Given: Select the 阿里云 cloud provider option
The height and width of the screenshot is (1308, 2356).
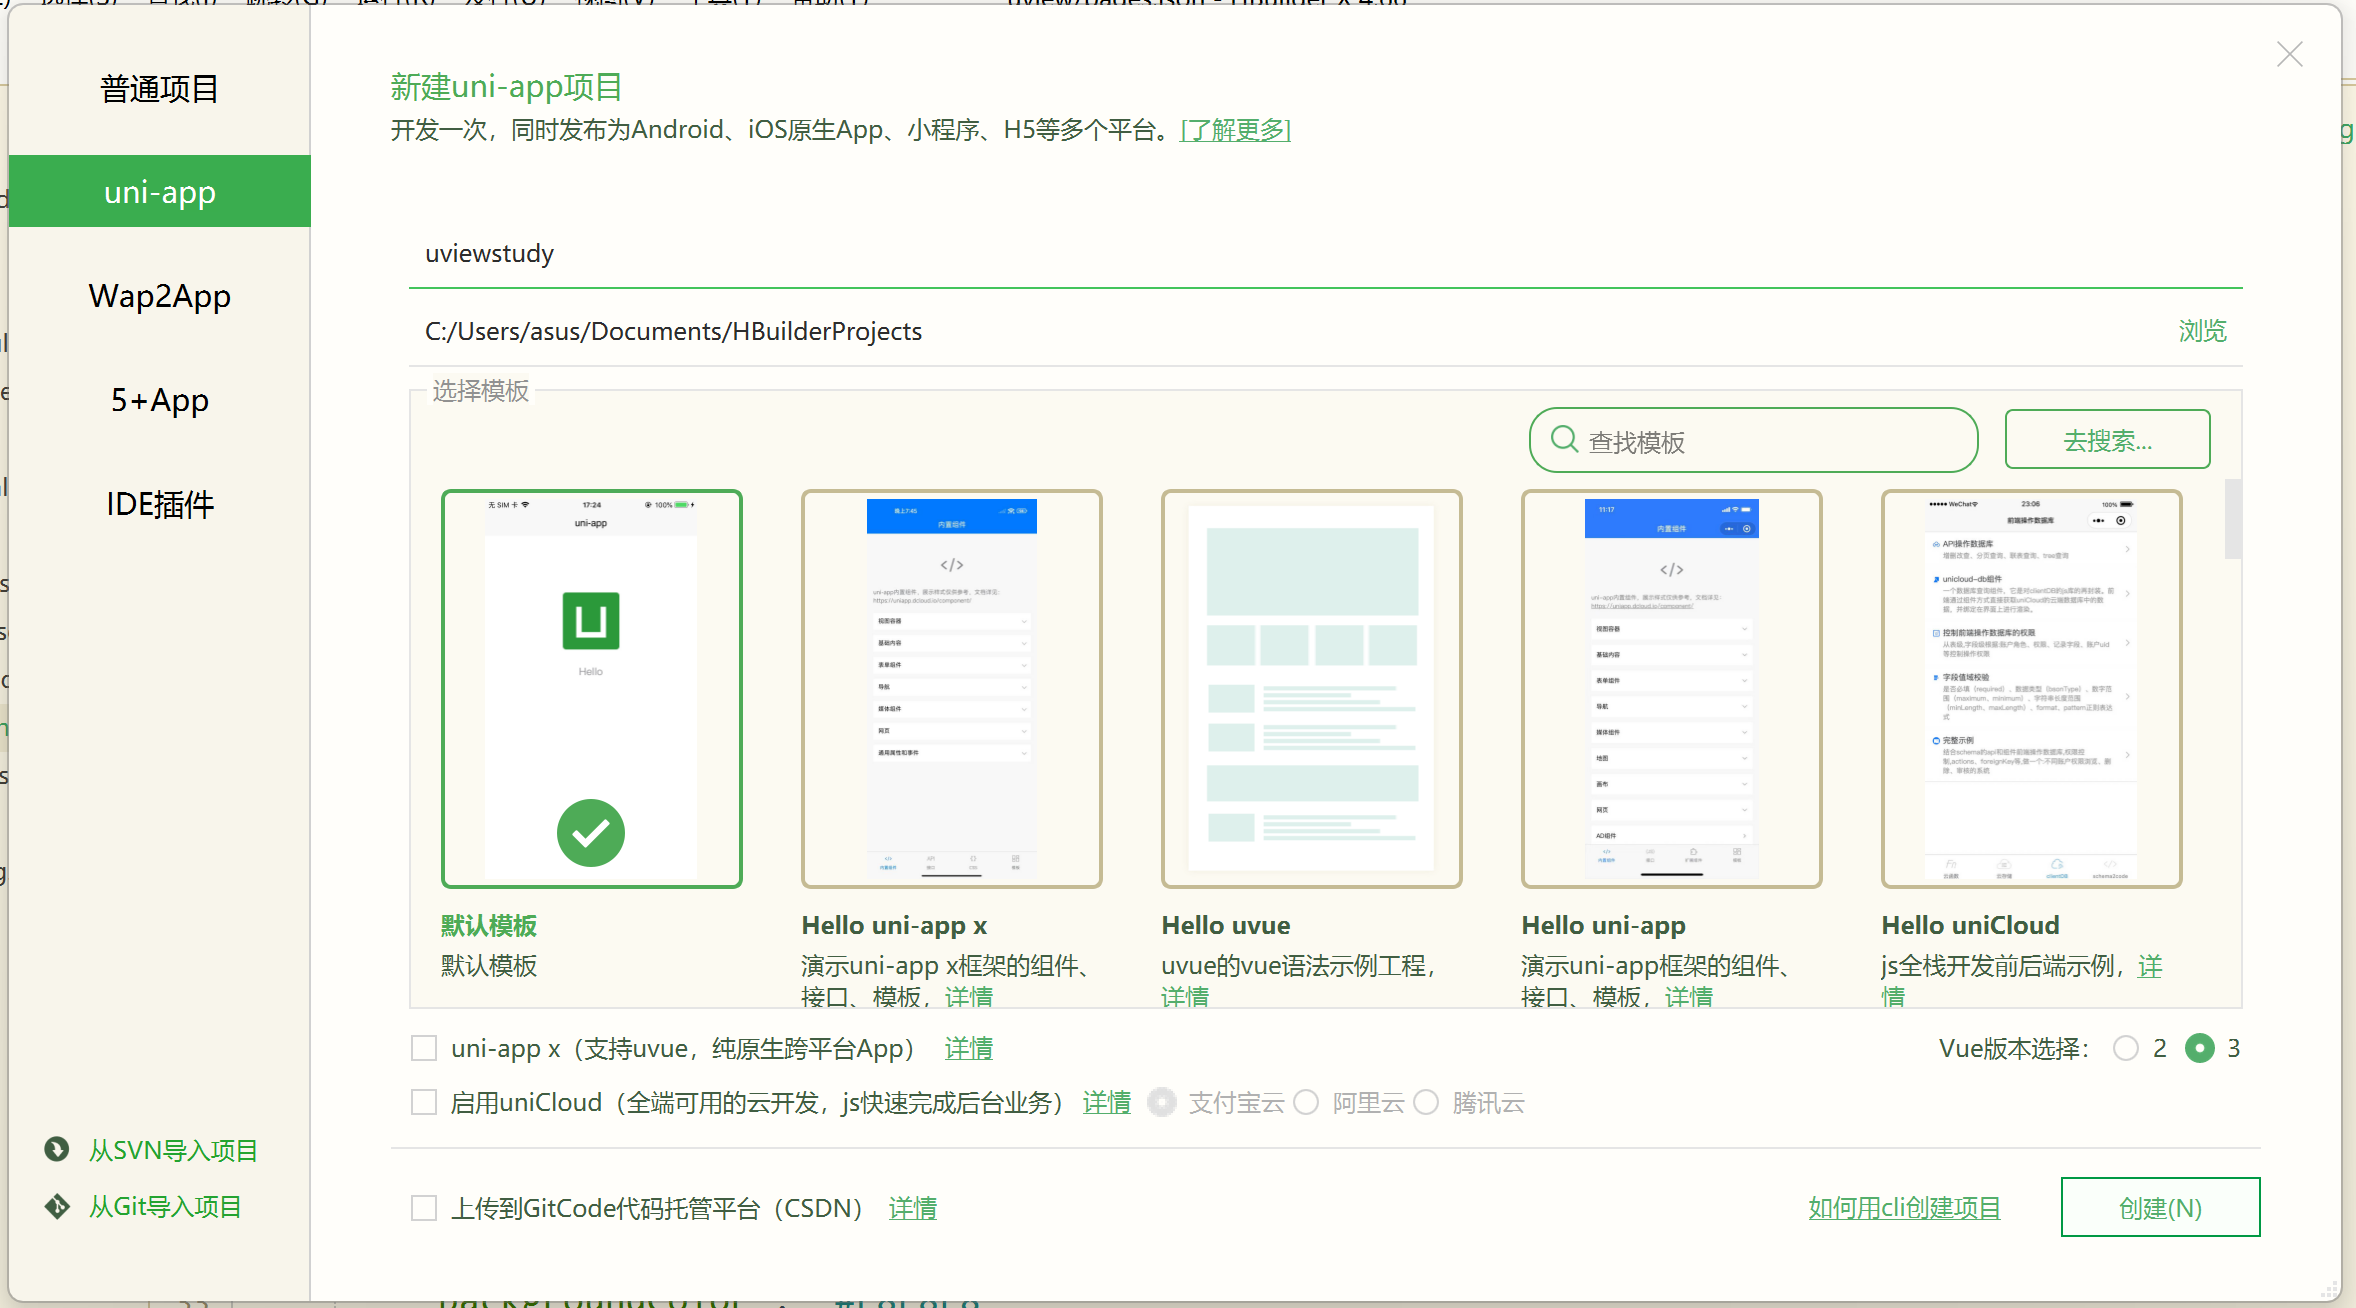Looking at the screenshot, I should [1306, 1102].
